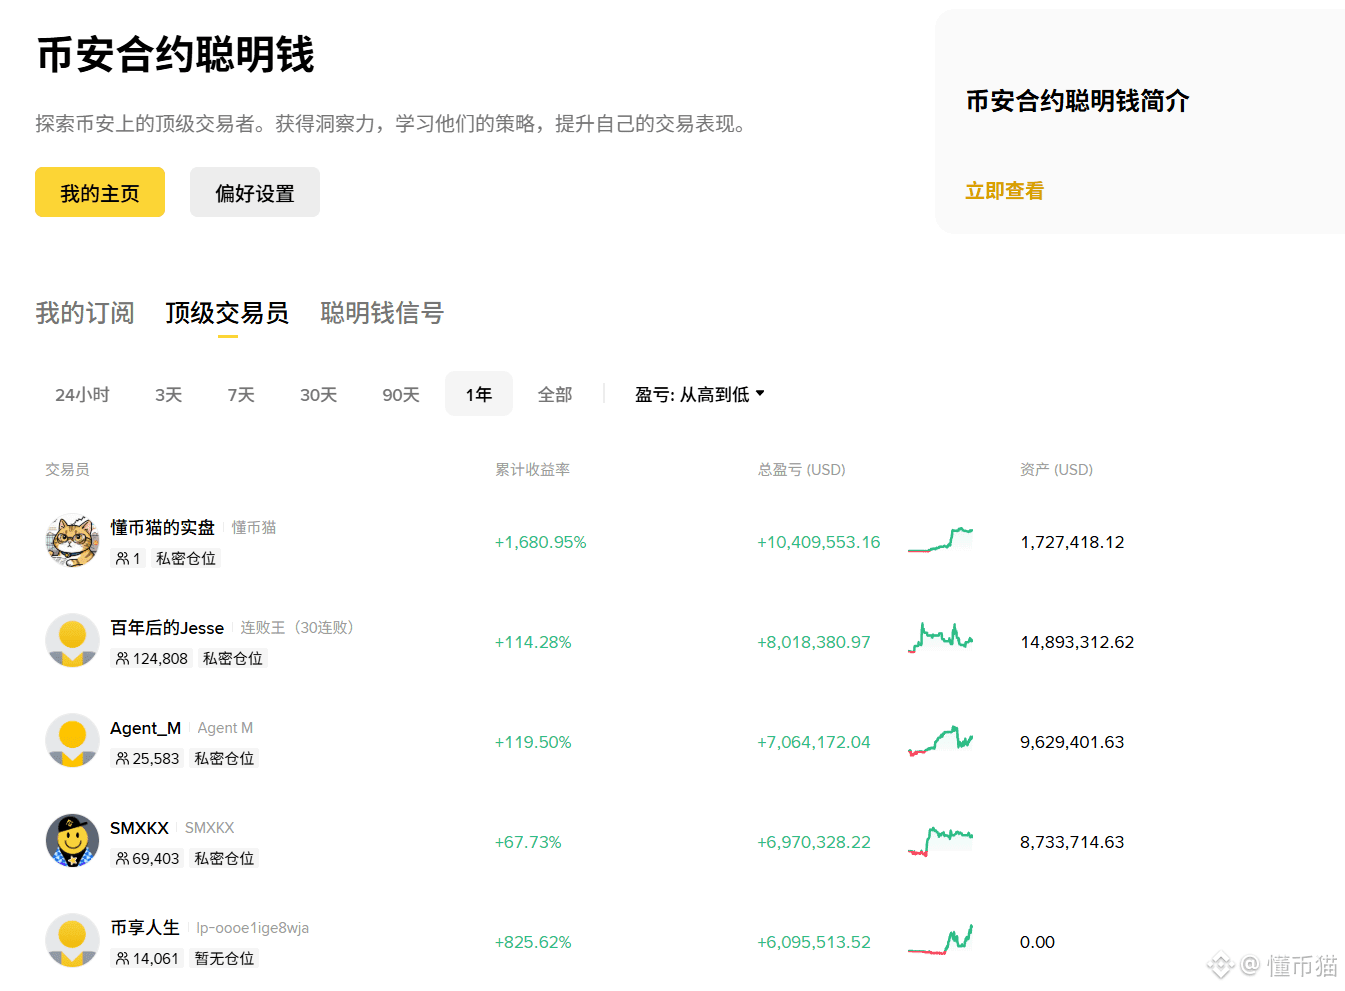Click the 币安合约聪明钱简介 card heading
This screenshot has width=1345, height=991.
coord(1077,101)
